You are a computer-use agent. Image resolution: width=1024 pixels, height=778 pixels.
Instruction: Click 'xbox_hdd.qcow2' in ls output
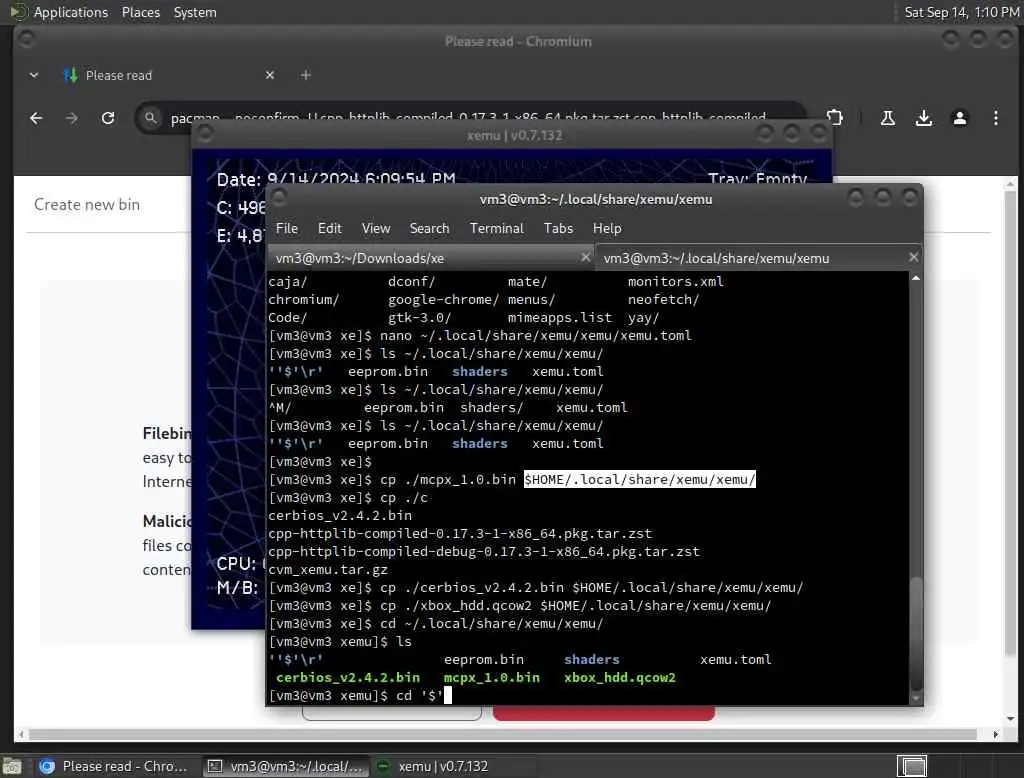(x=620, y=677)
